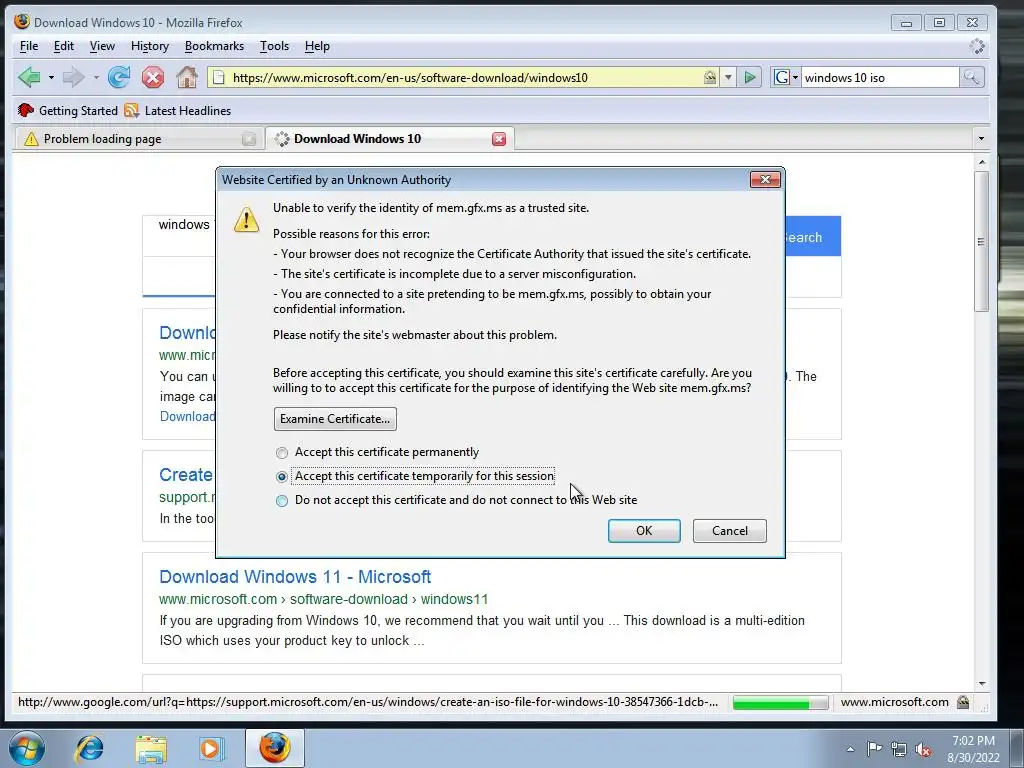Open the View menu
Image resolution: width=1024 pixels, height=768 pixels.
[x=102, y=46]
